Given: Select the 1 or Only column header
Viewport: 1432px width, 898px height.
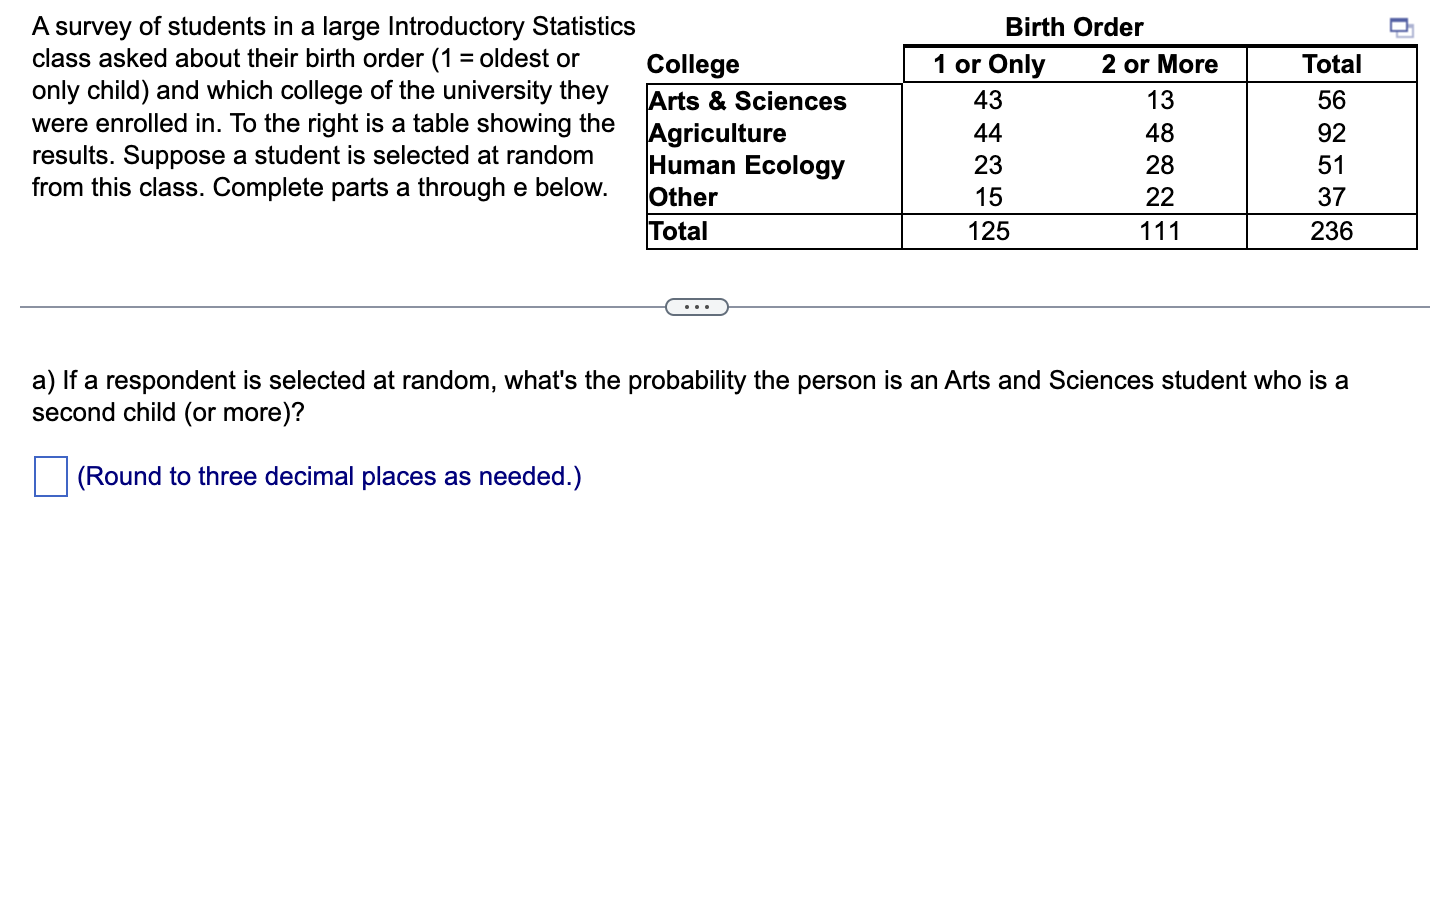Looking at the screenshot, I should tap(988, 64).
